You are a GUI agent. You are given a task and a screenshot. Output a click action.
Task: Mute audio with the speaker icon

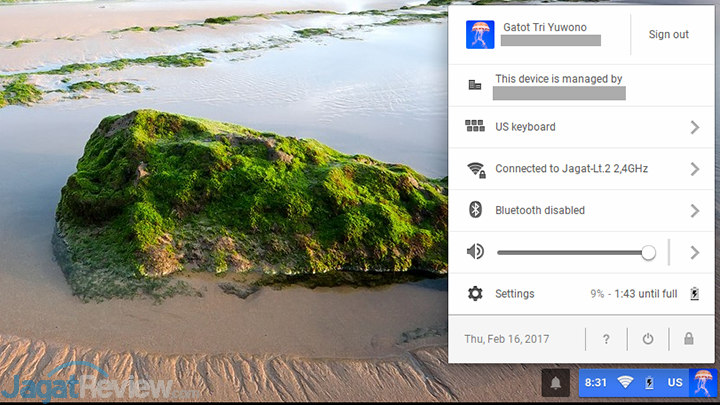(475, 252)
